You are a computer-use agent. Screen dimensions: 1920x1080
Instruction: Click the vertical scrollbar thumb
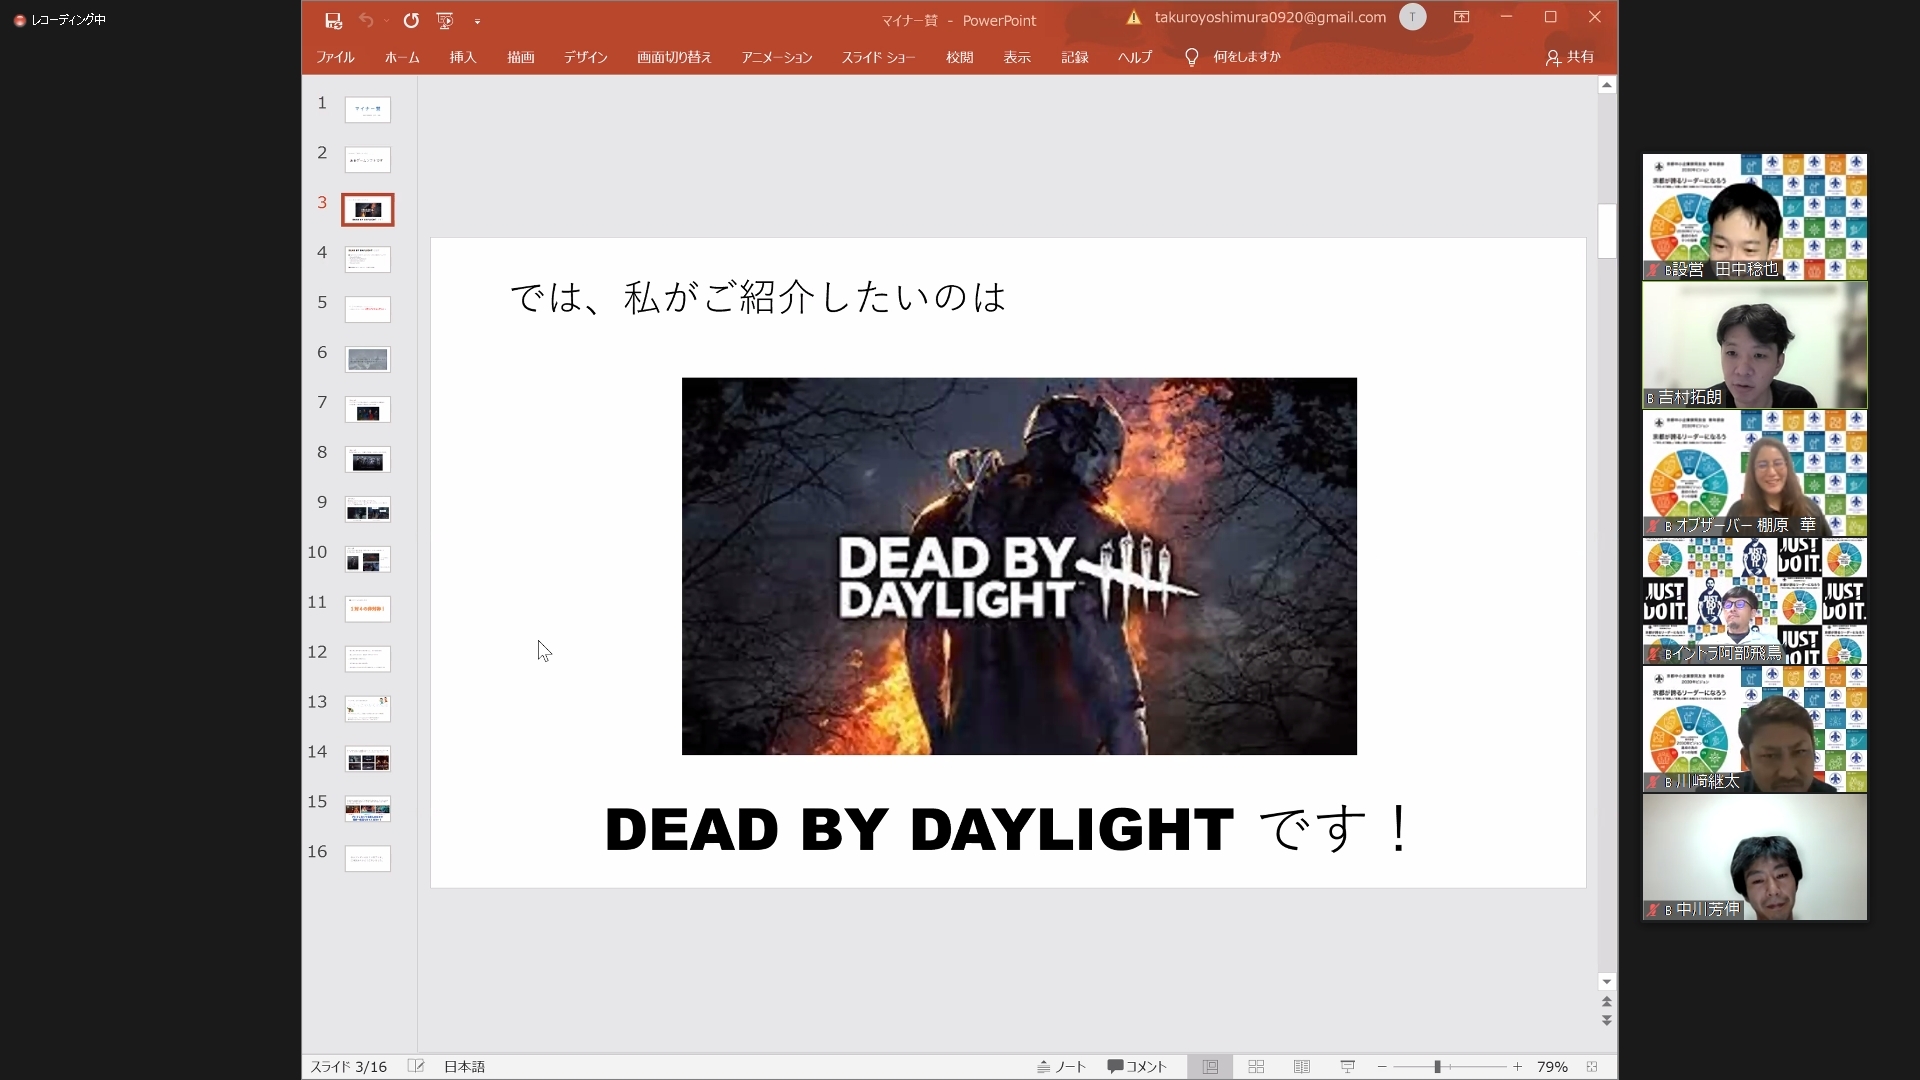[x=1607, y=231]
